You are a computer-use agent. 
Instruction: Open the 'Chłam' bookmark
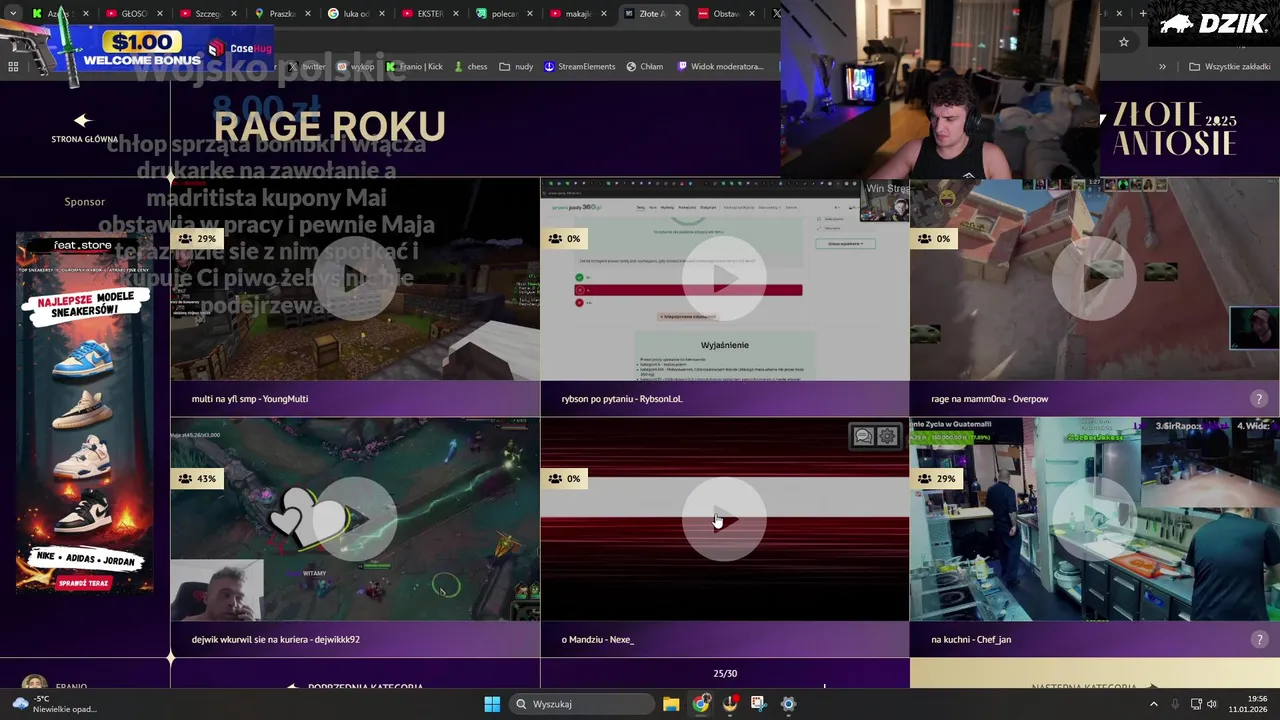[x=645, y=67]
